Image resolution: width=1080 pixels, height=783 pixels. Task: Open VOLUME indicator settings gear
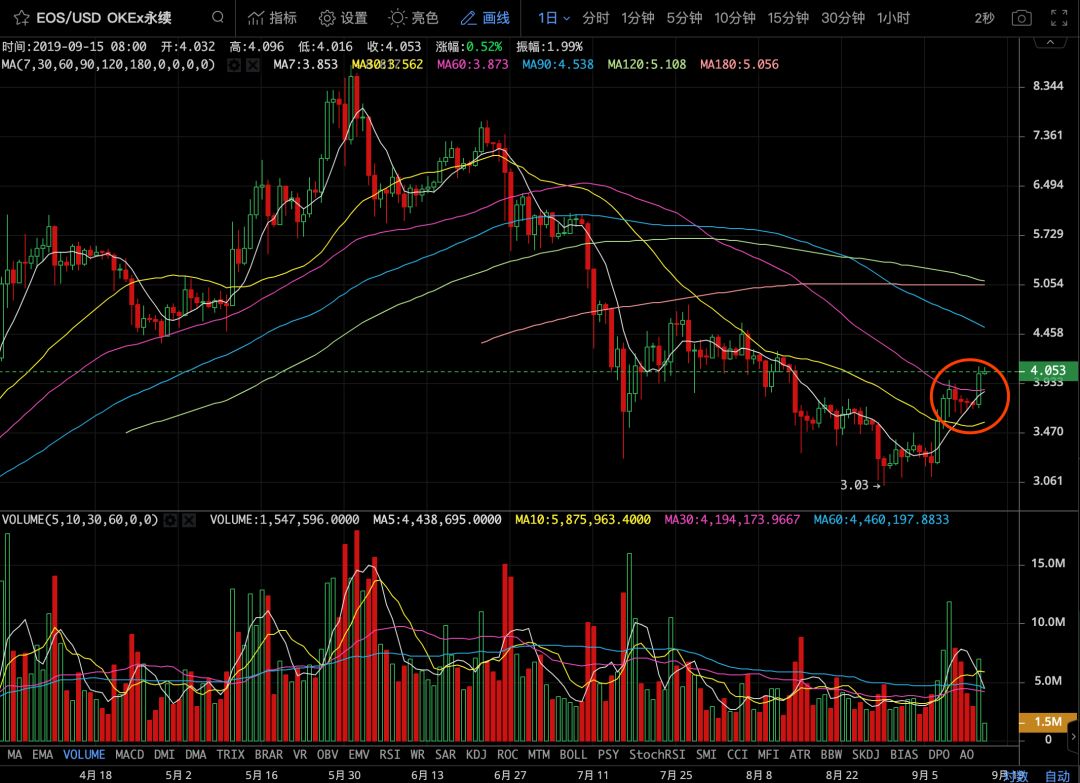pos(170,520)
